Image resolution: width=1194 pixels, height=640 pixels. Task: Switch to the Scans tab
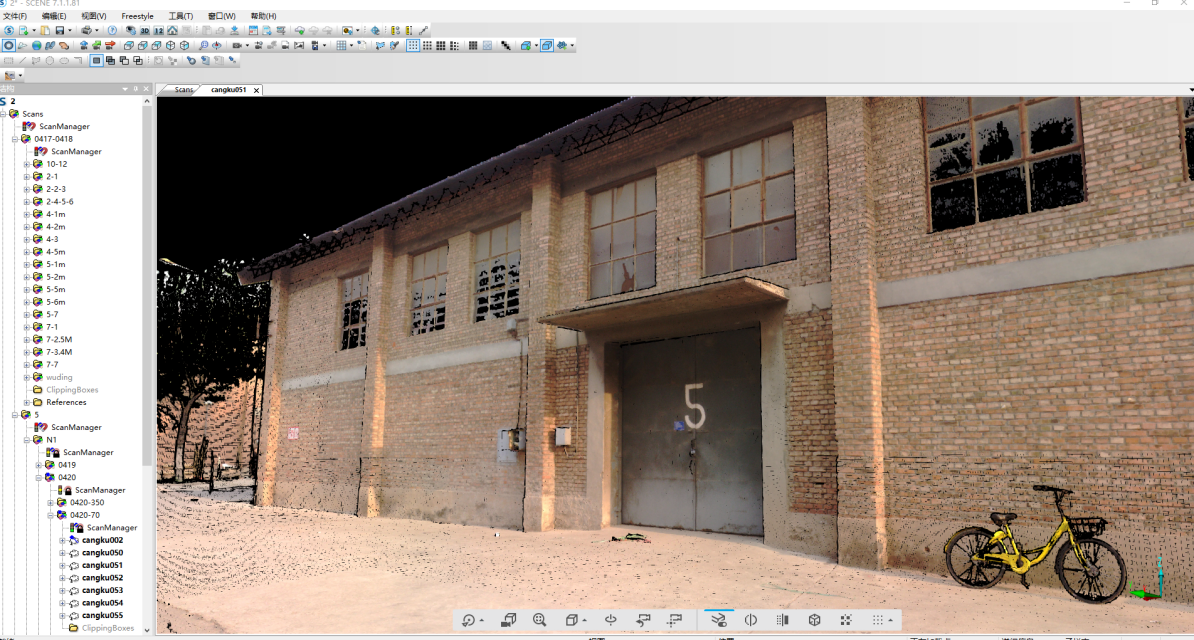click(183, 90)
